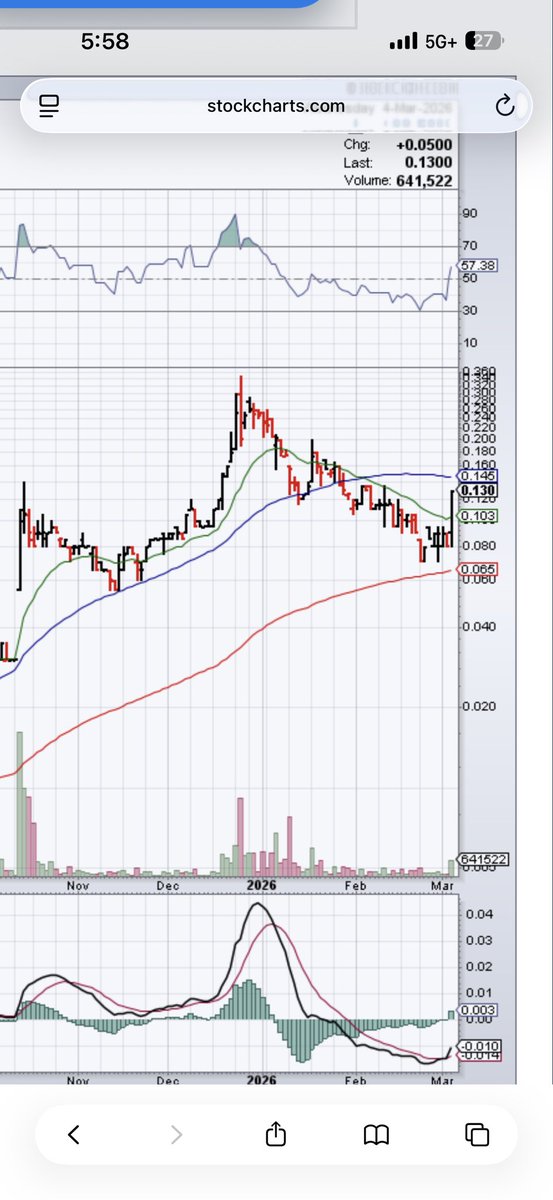Viewport: 553px width, 1200px height.
Task: Open the bookmarks icon
Action: 376,1134
